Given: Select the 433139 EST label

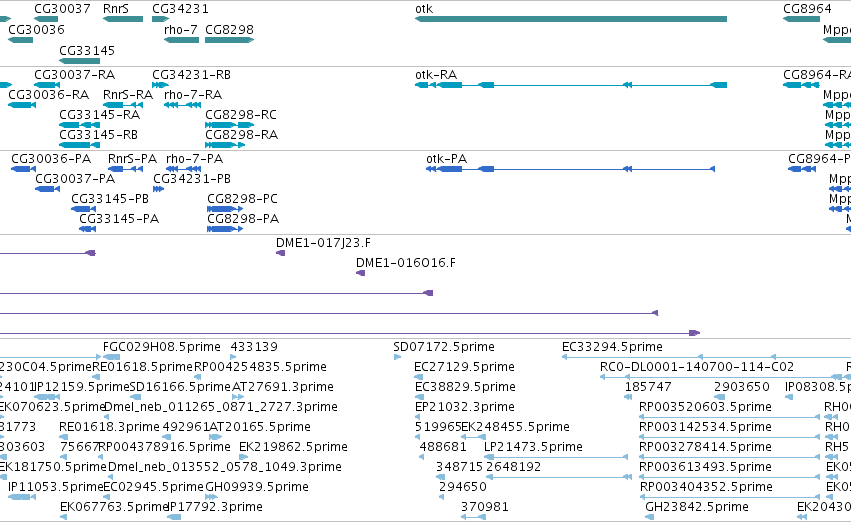Looking at the screenshot, I should click(x=254, y=347).
